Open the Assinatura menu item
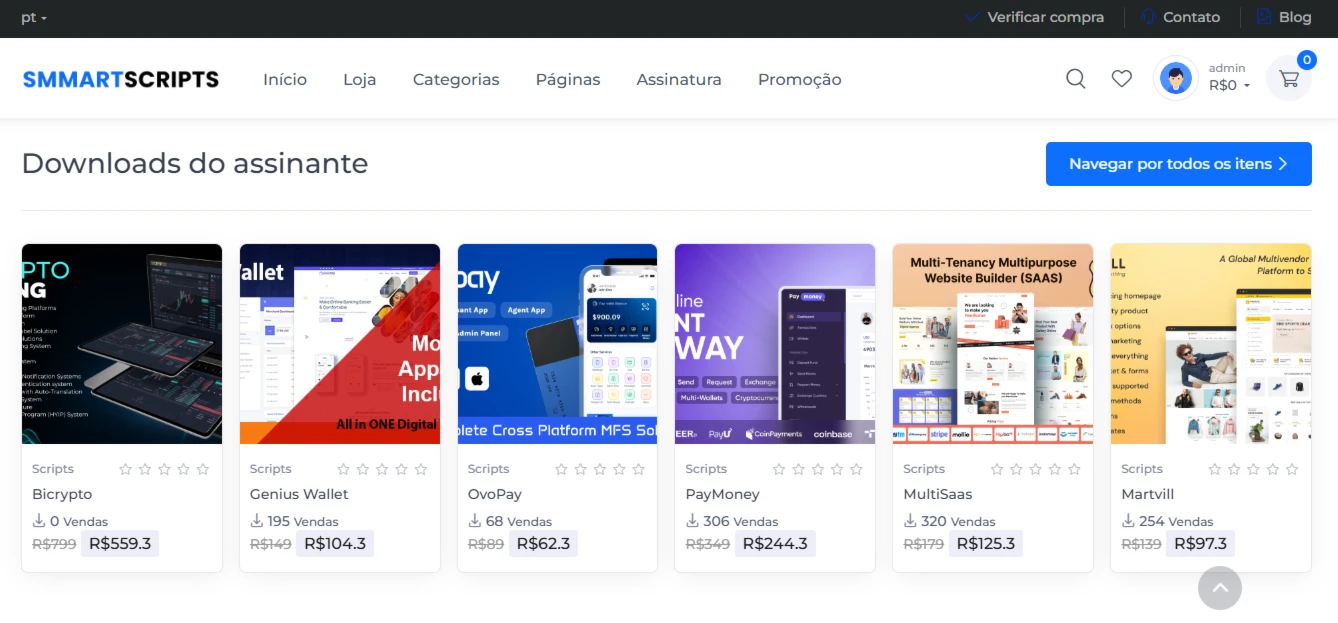Screen dimensions: 1338x623 [x=679, y=79]
